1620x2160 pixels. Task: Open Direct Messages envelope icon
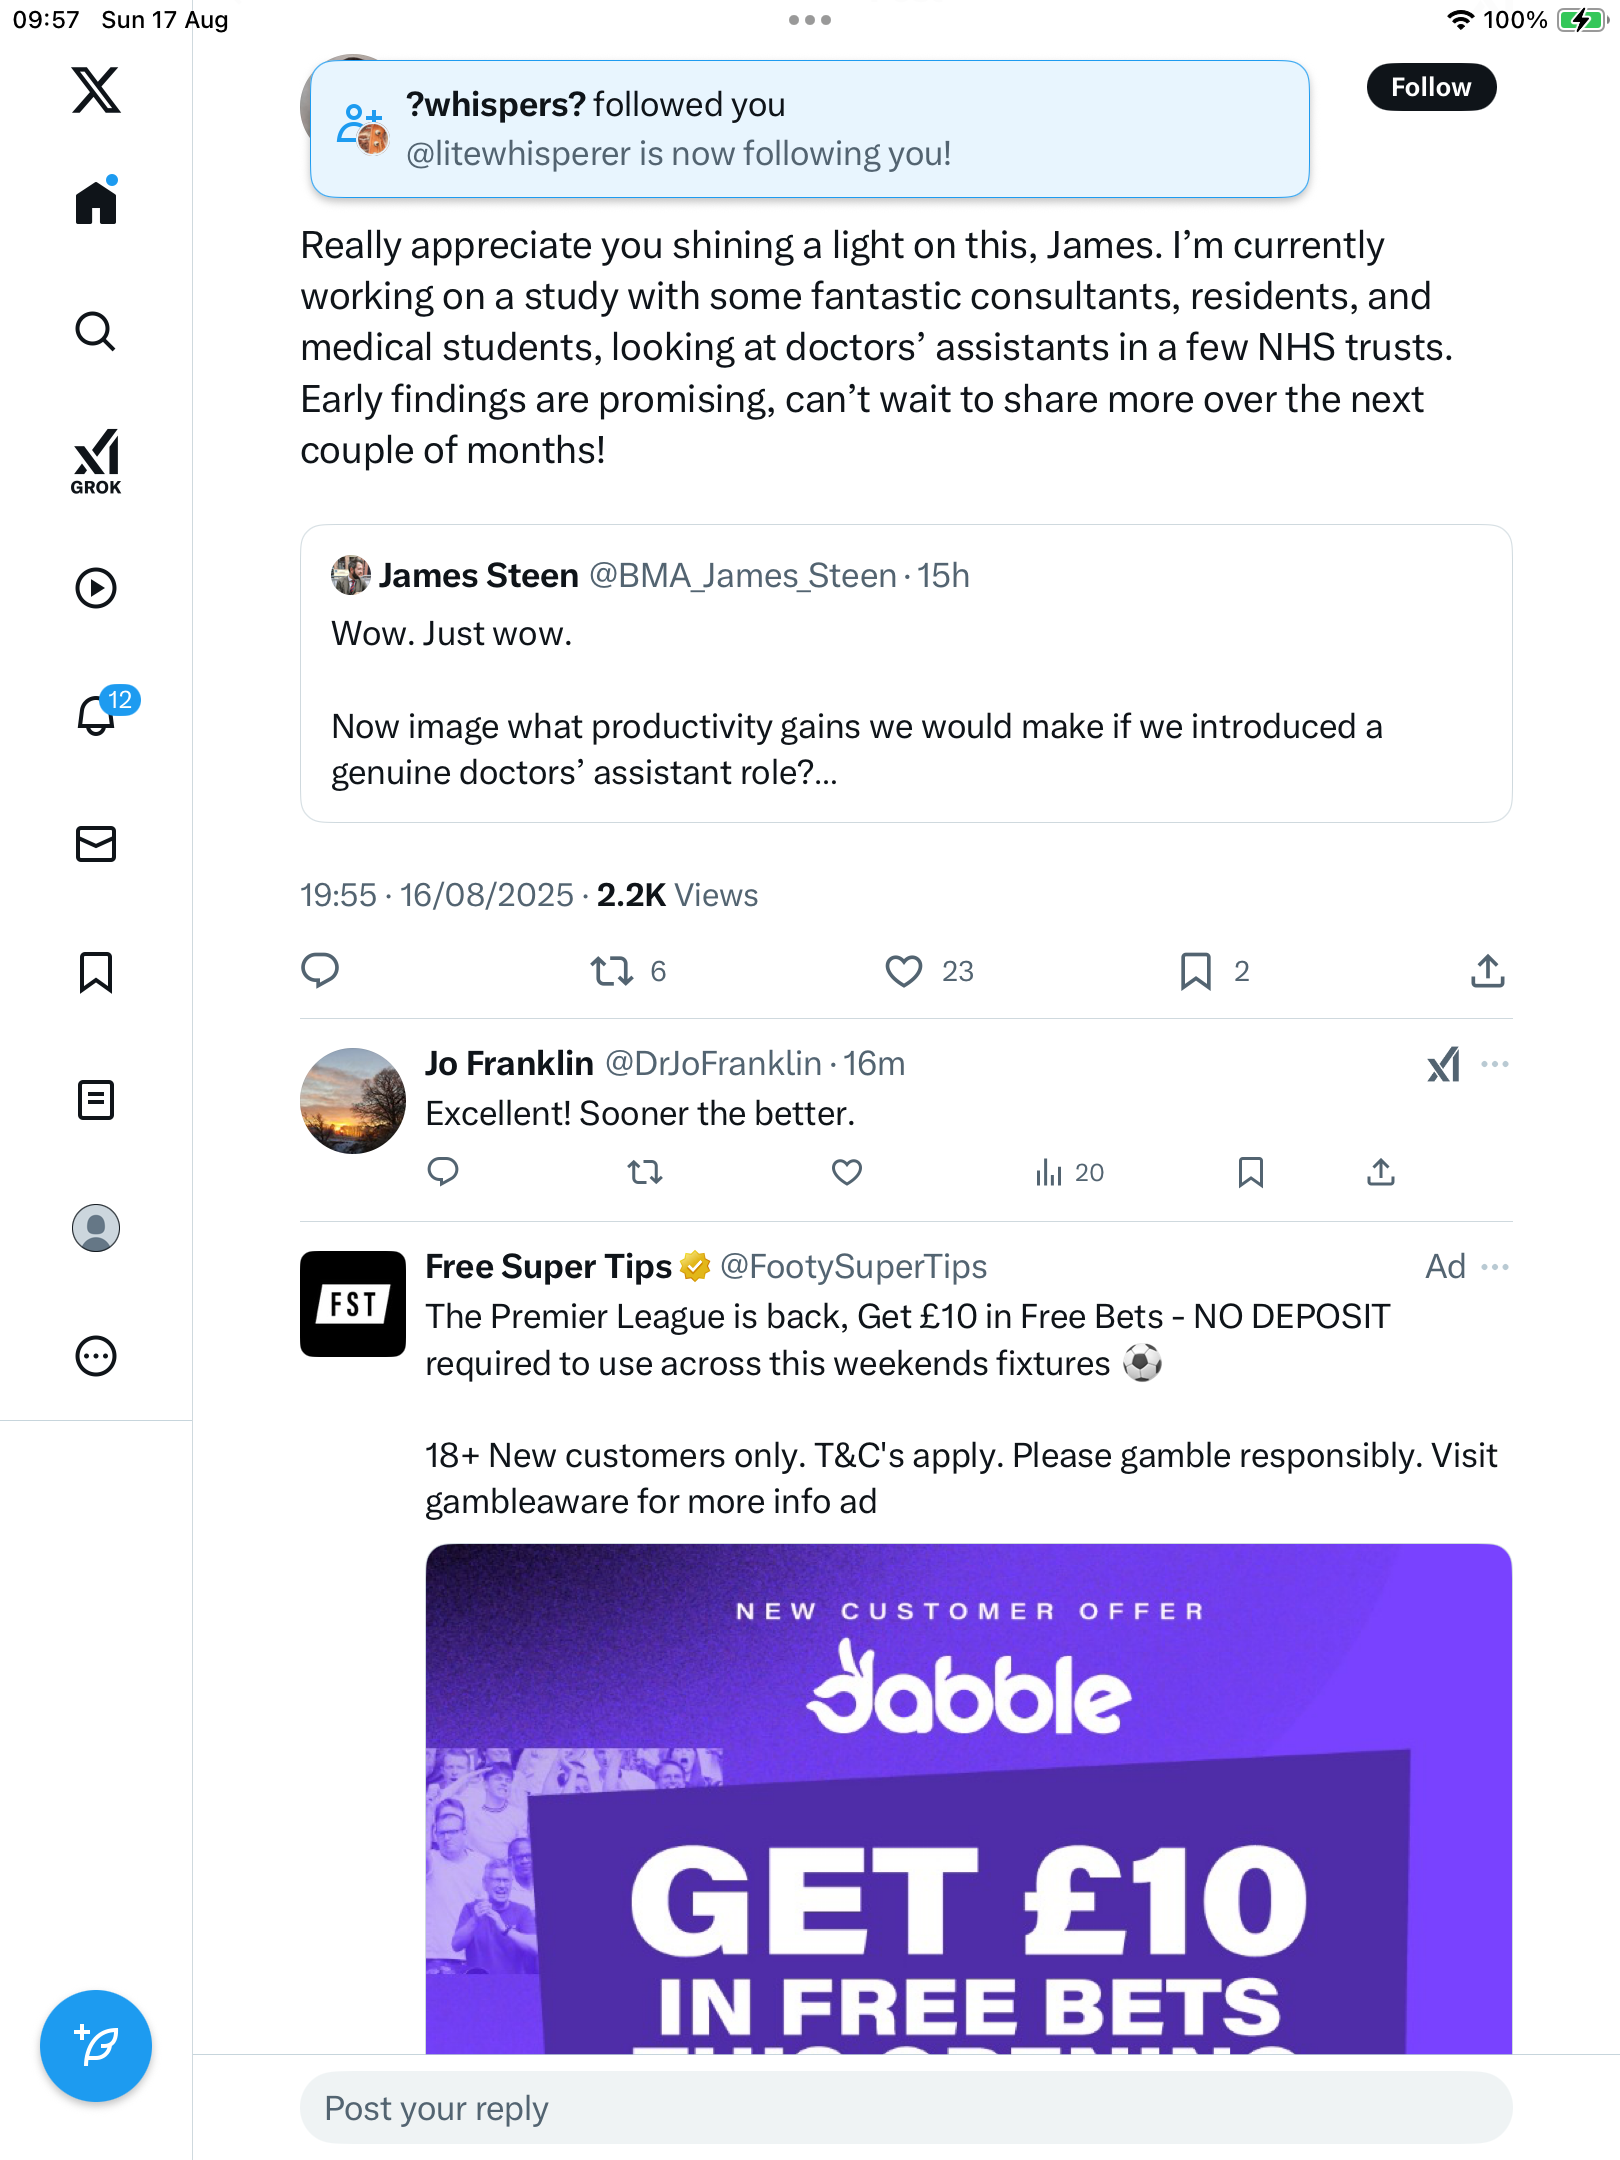coord(96,844)
